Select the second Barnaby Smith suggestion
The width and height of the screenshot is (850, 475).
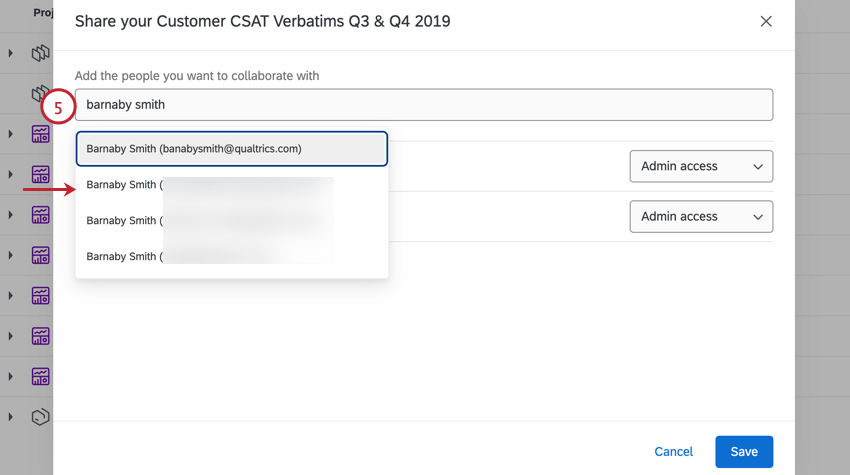tap(232, 185)
